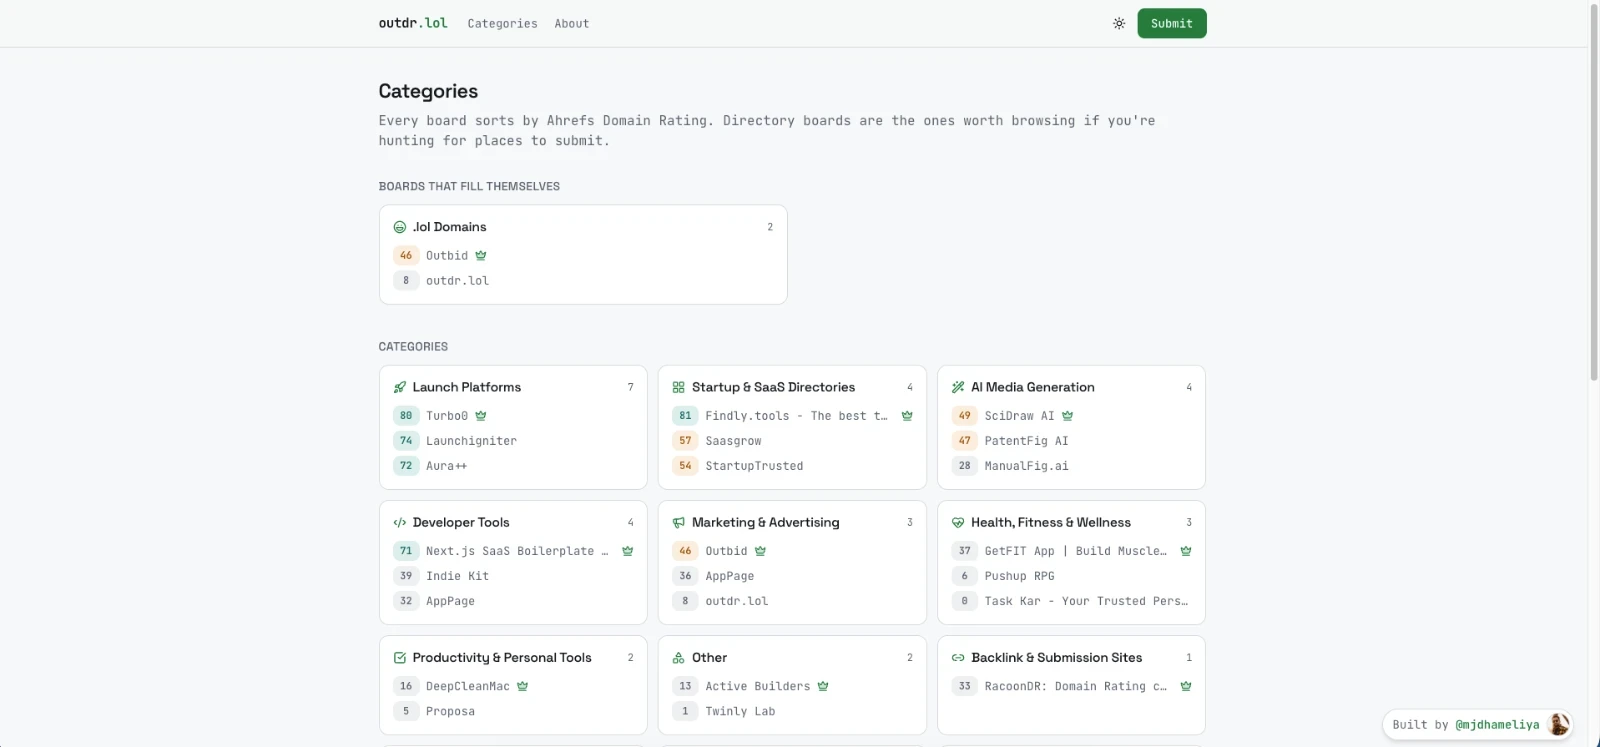
Task: Click the count 7 on Launch Platforms card
Action: tap(630, 387)
